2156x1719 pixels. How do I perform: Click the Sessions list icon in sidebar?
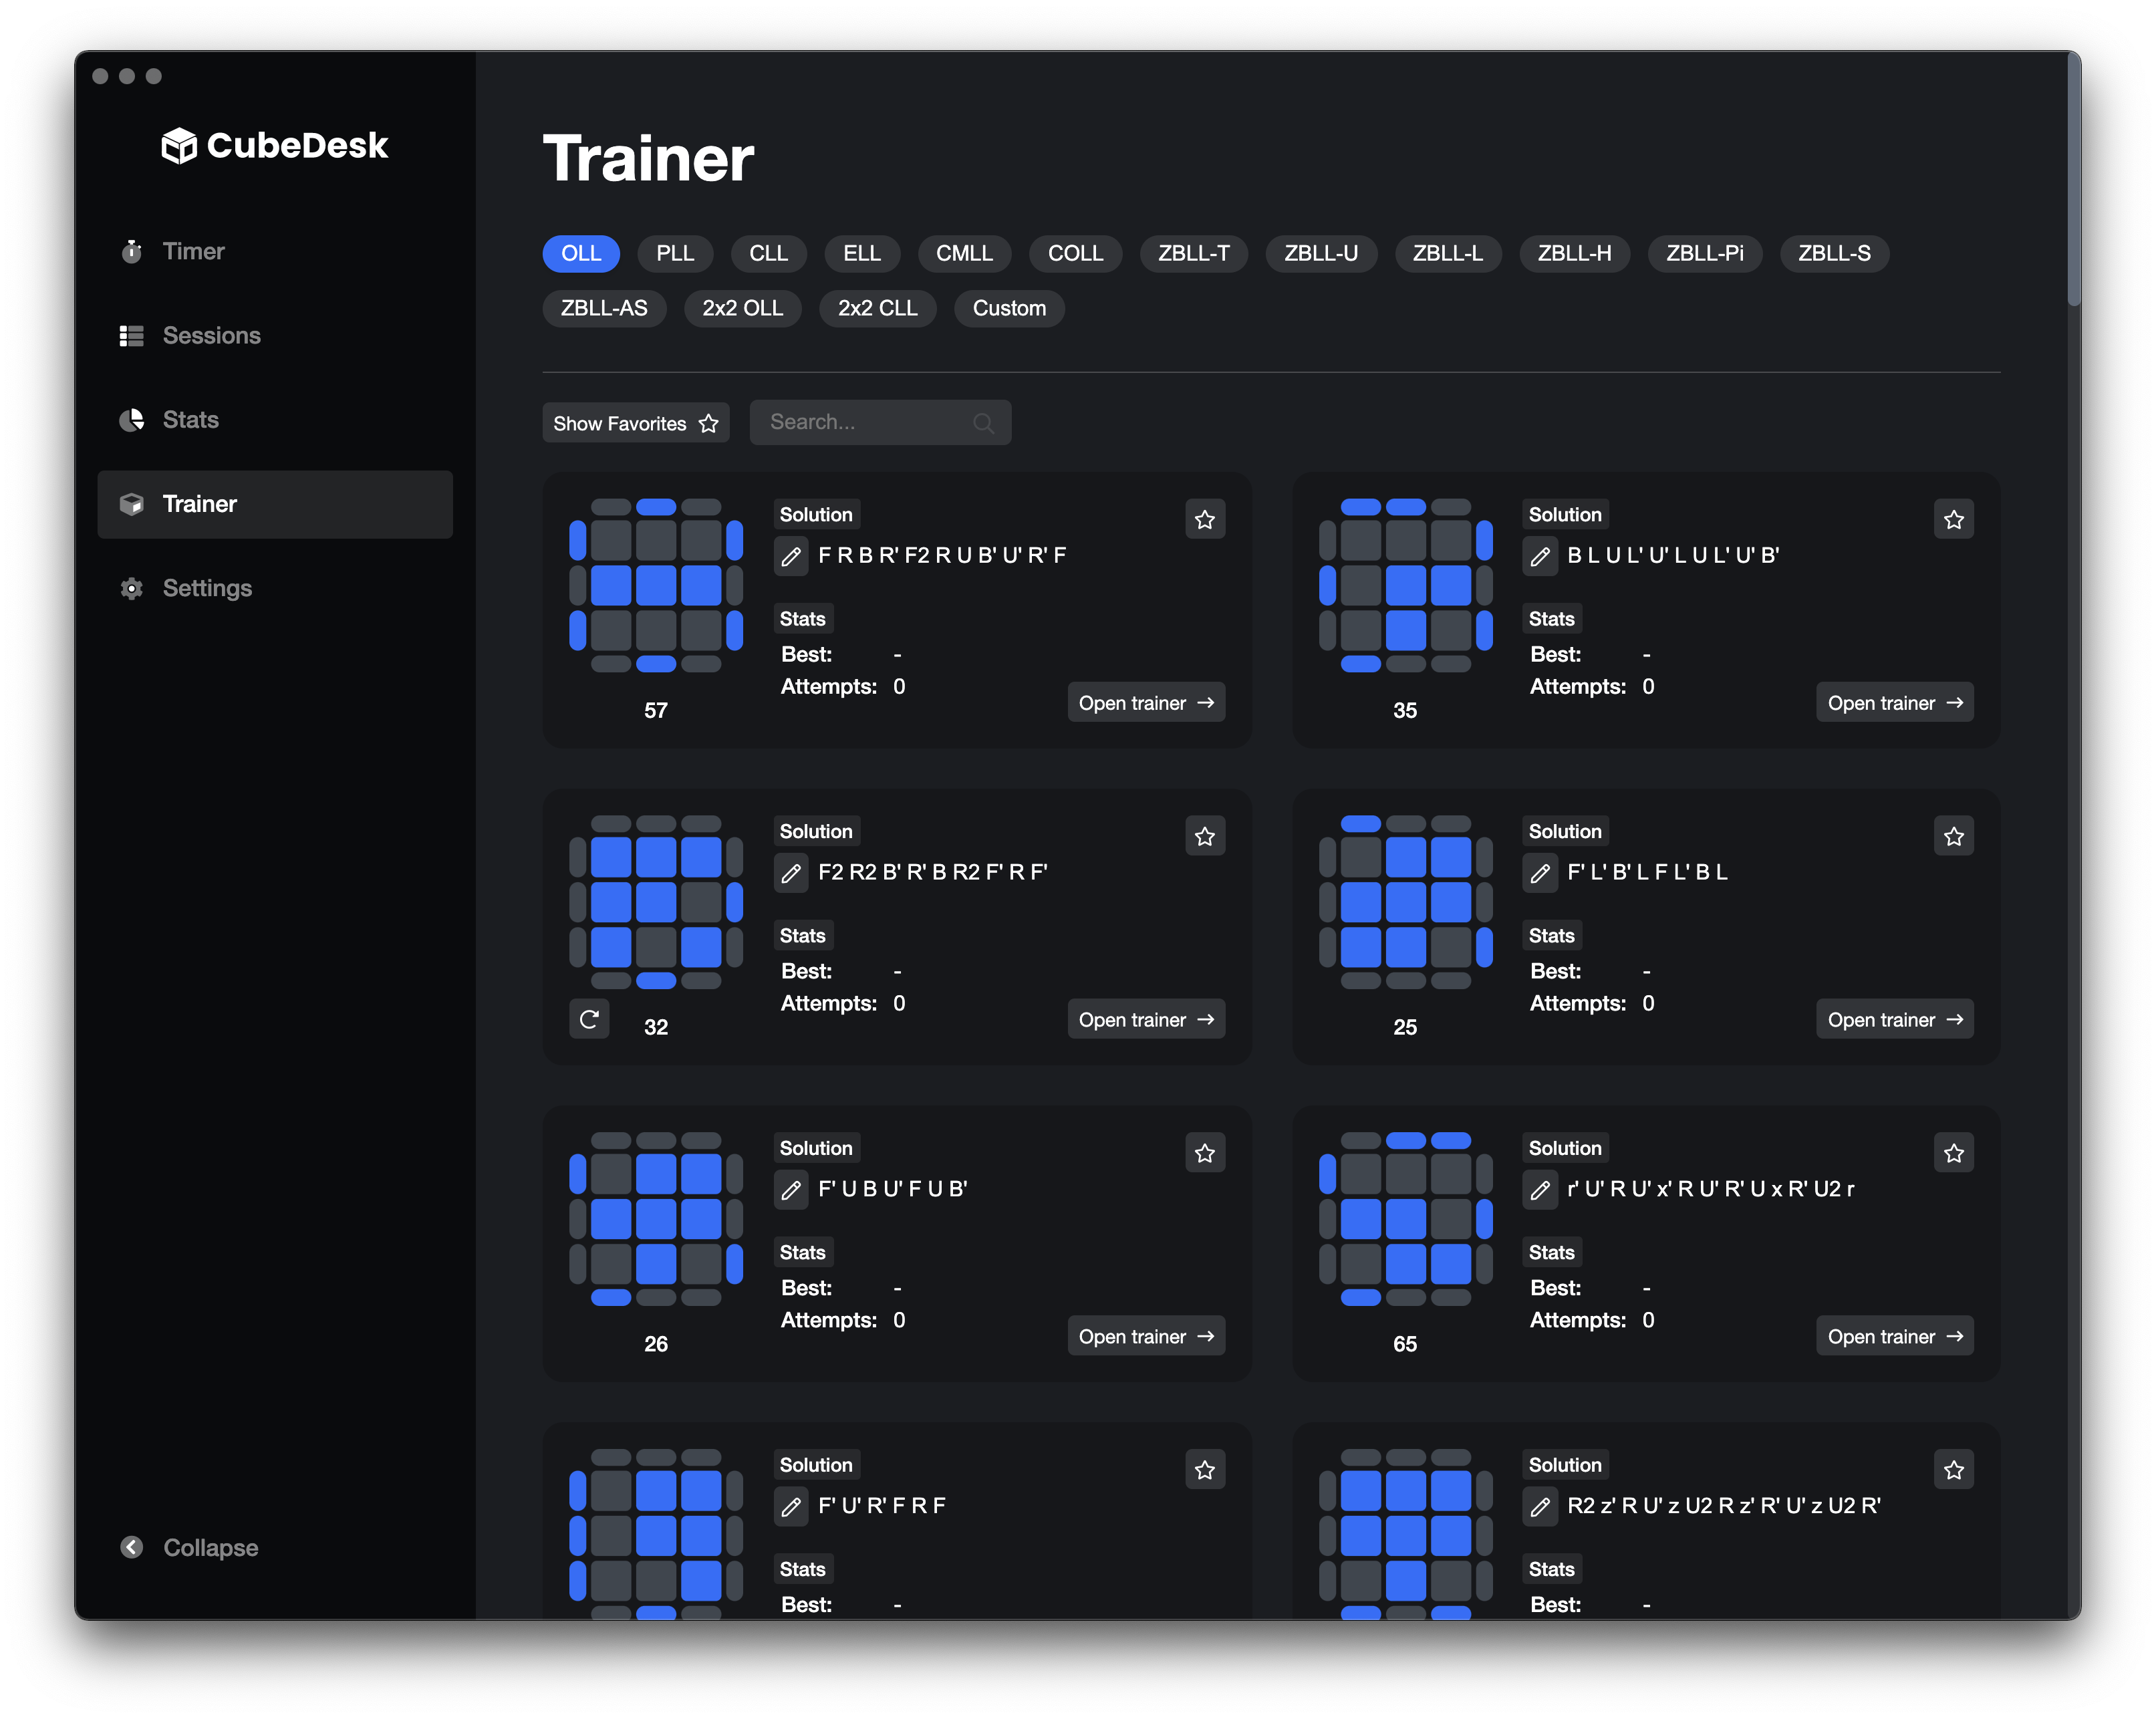132,336
